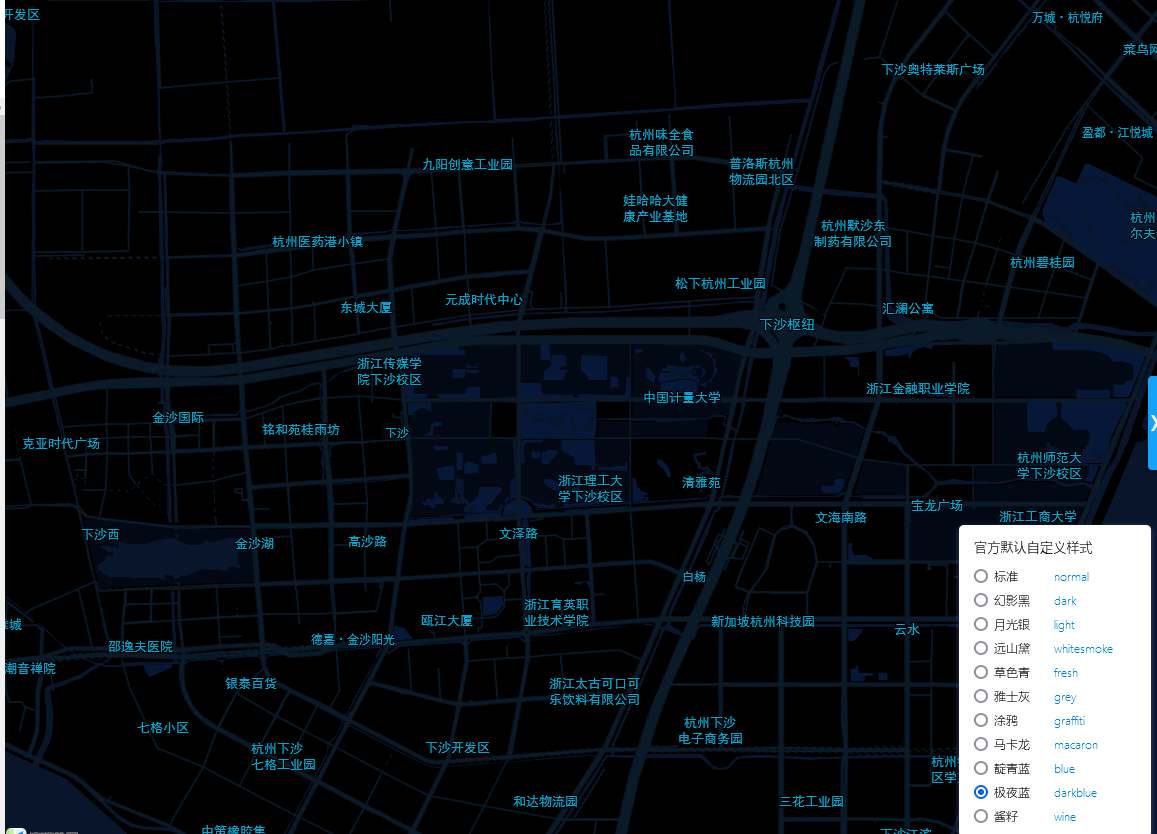Screen dimensions: 1157x834
Task: Choose the 涂鸦 graffiti map style
Action: point(981,720)
